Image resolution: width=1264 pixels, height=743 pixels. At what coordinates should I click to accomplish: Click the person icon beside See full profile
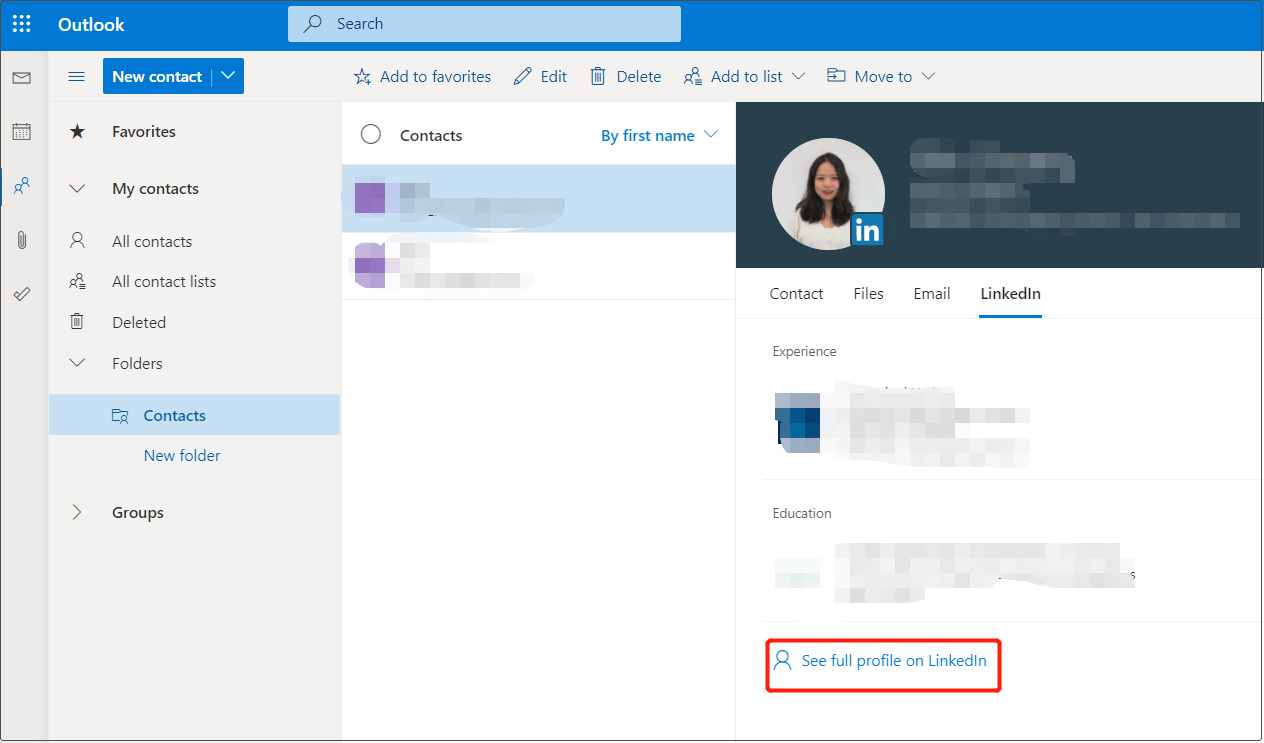click(782, 660)
